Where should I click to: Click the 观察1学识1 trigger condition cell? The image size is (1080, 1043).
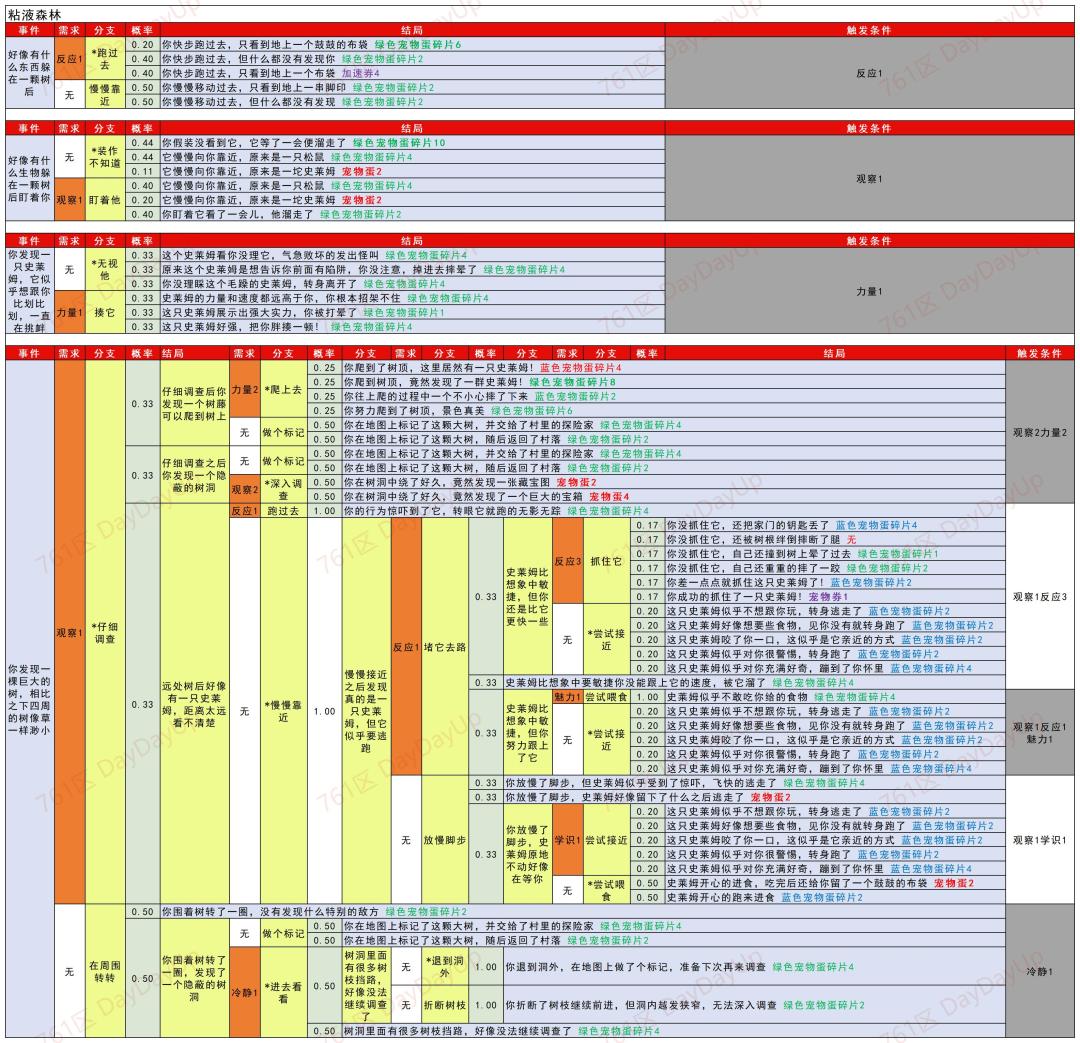(1039, 840)
